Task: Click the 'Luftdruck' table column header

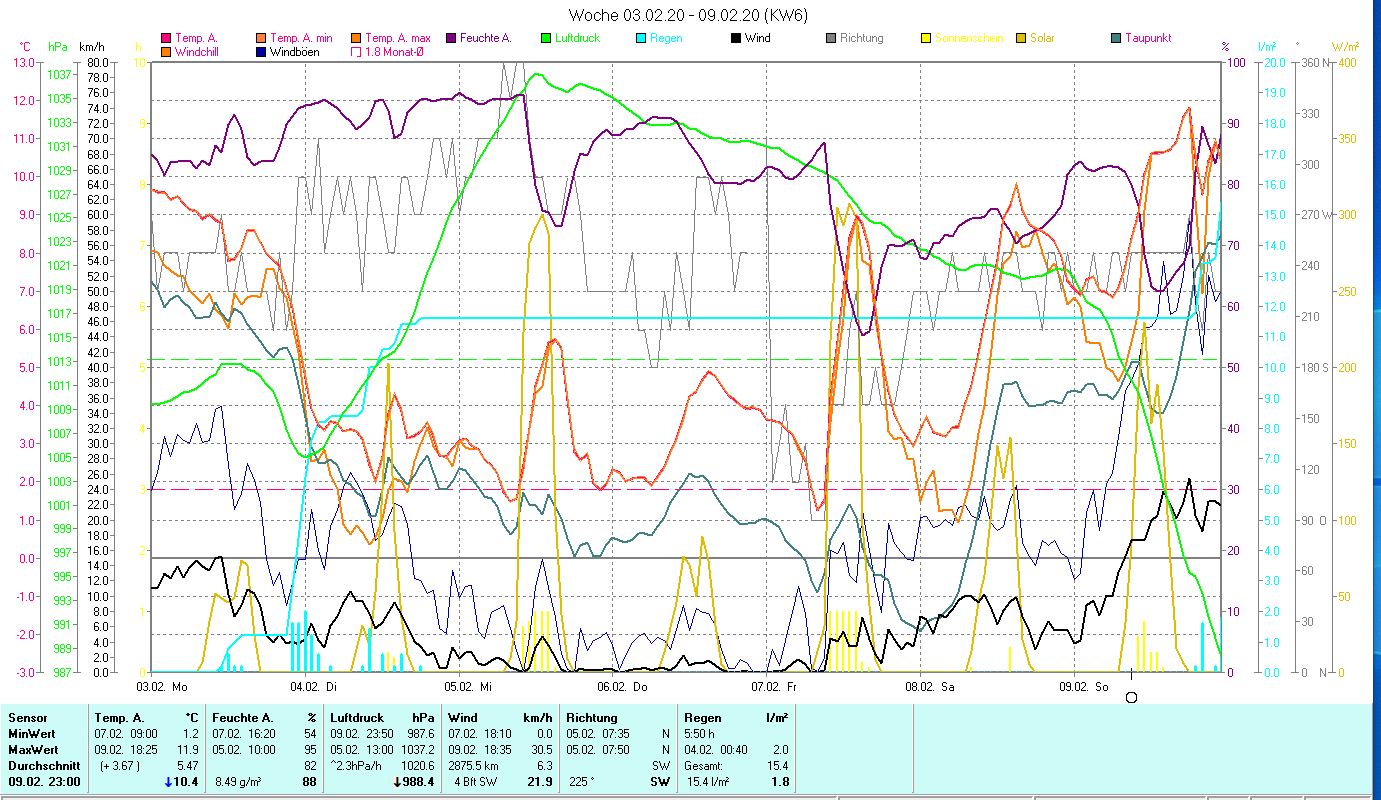Action: (x=356, y=718)
